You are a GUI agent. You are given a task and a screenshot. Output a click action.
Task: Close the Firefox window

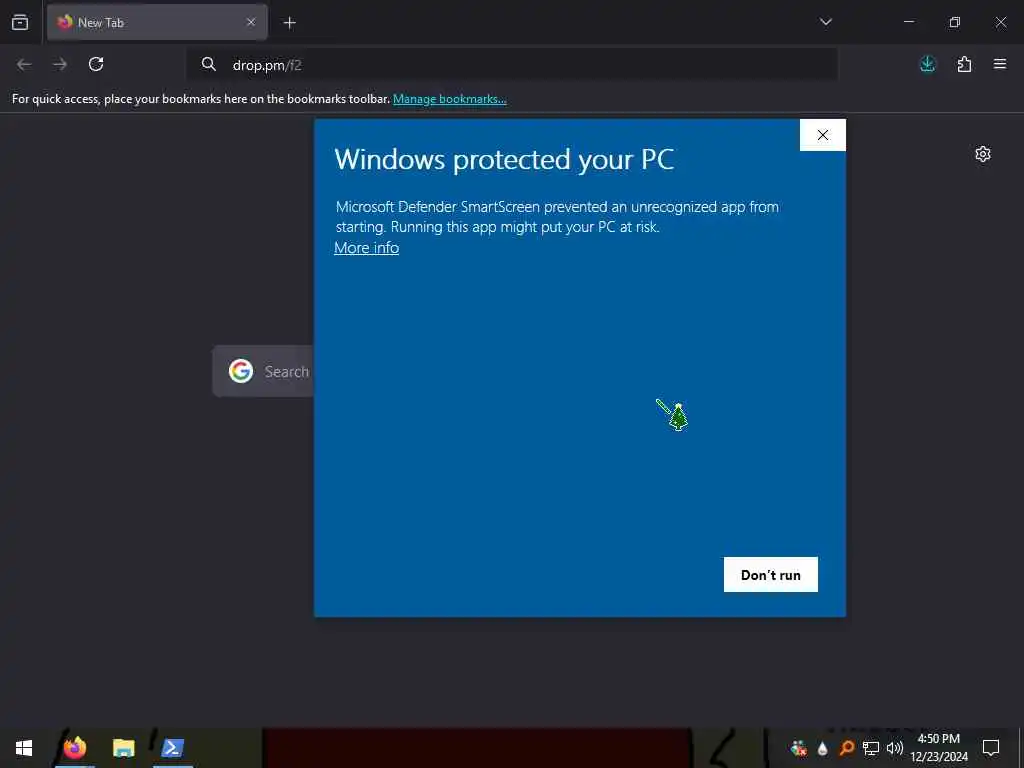tap(1000, 22)
